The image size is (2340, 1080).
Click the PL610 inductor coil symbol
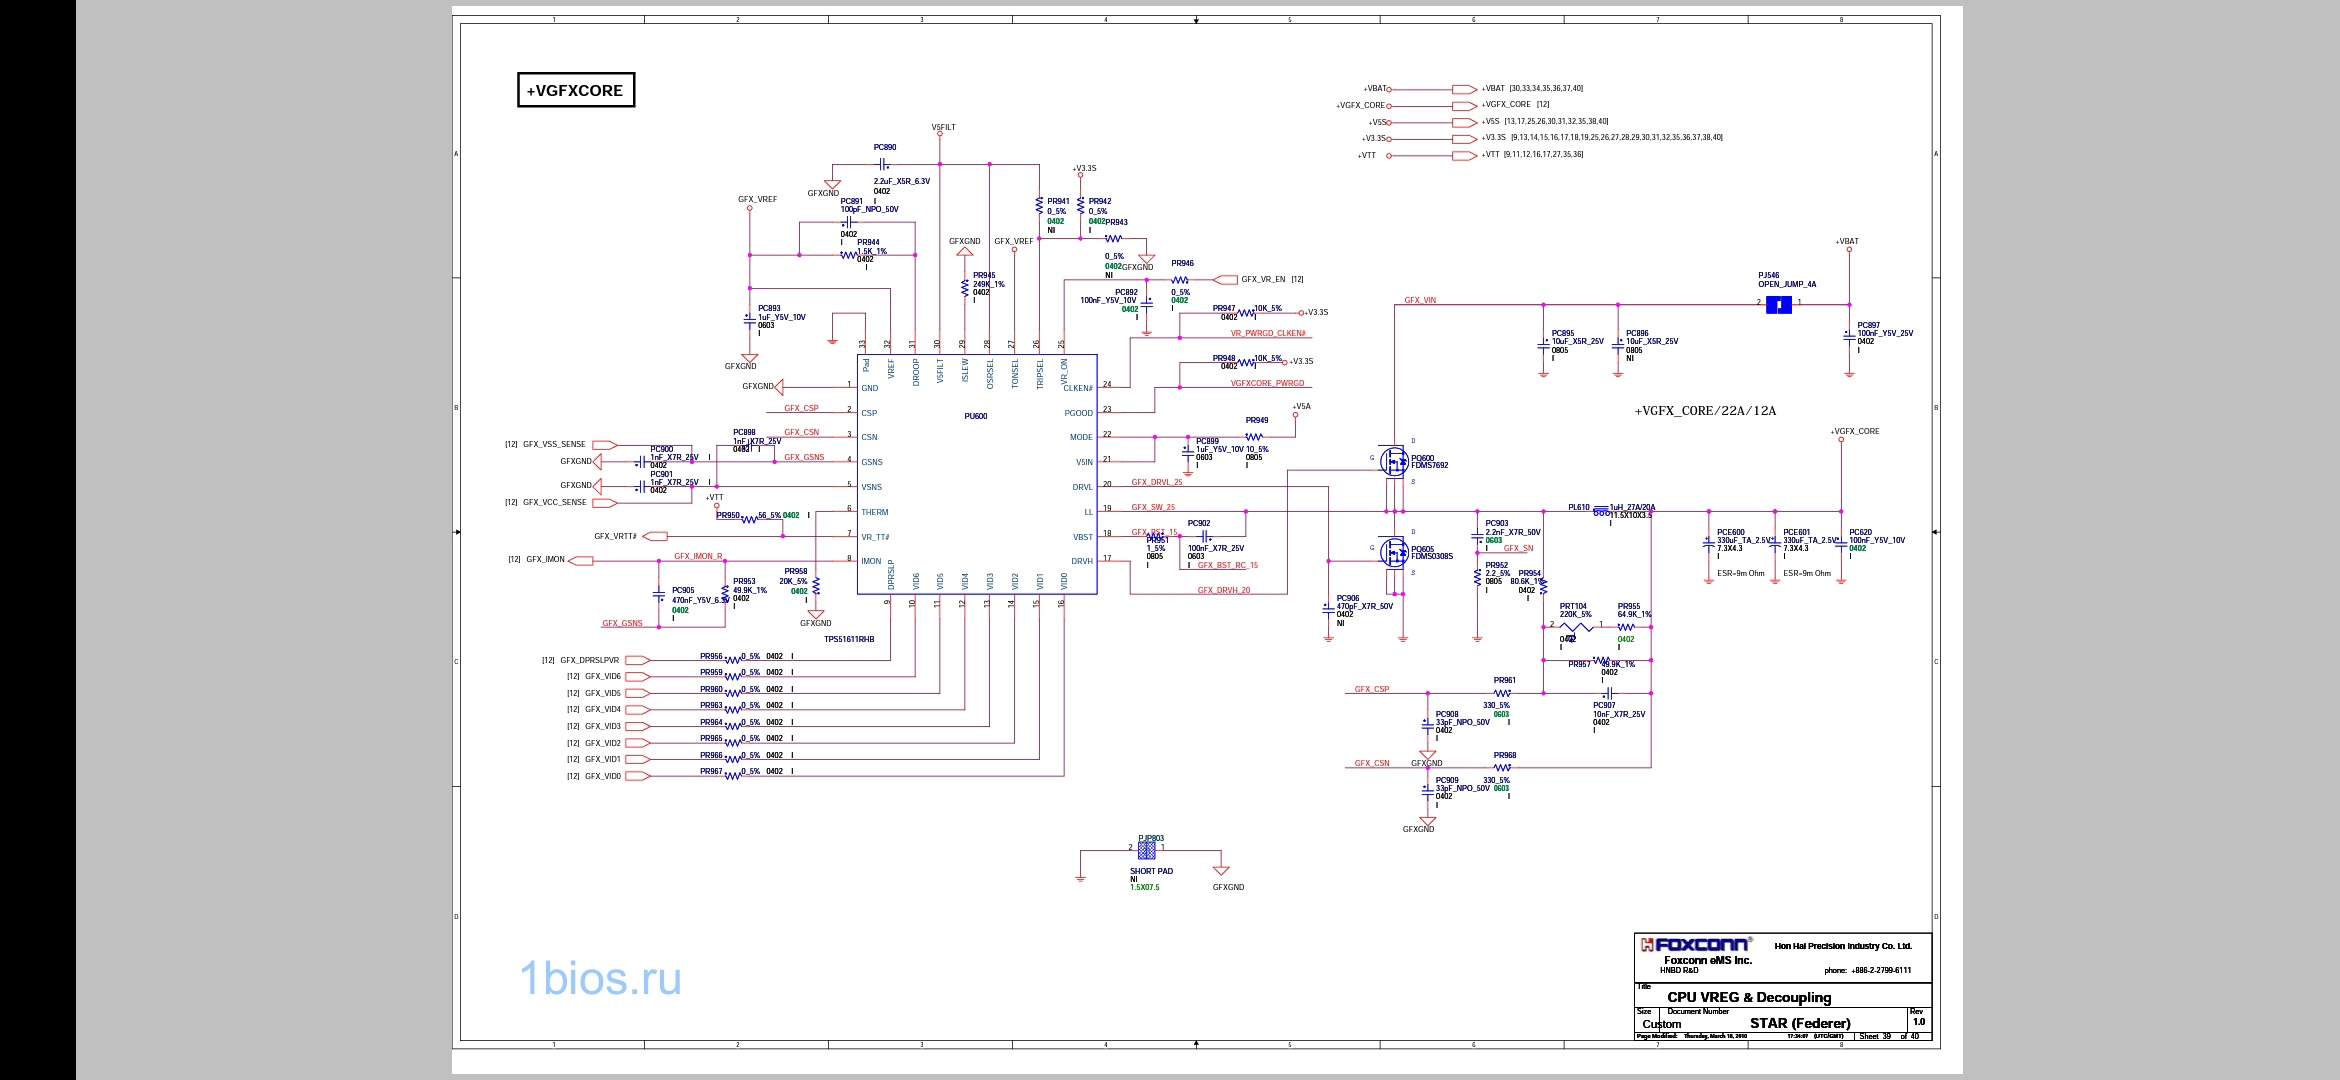(1601, 510)
